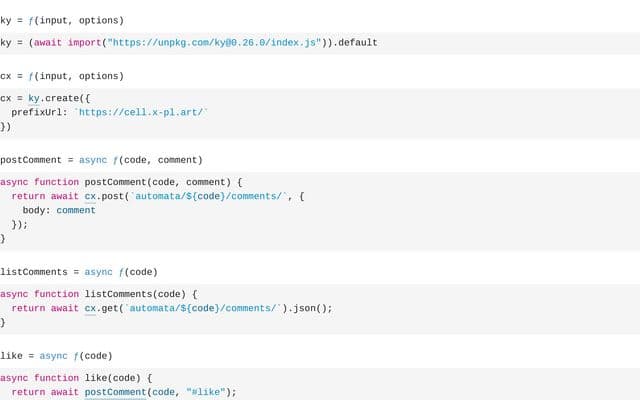This screenshot has height=400, width=640.
Task: Click the closing brace of ky.create cell
Action: (5, 127)
